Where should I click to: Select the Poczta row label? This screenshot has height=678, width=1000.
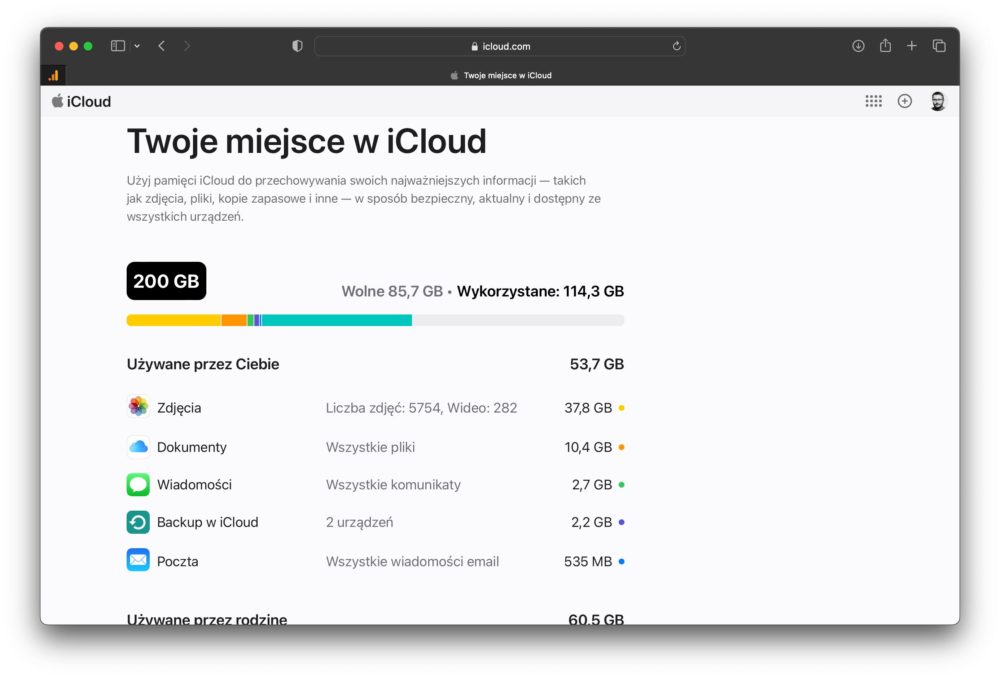point(178,562)
